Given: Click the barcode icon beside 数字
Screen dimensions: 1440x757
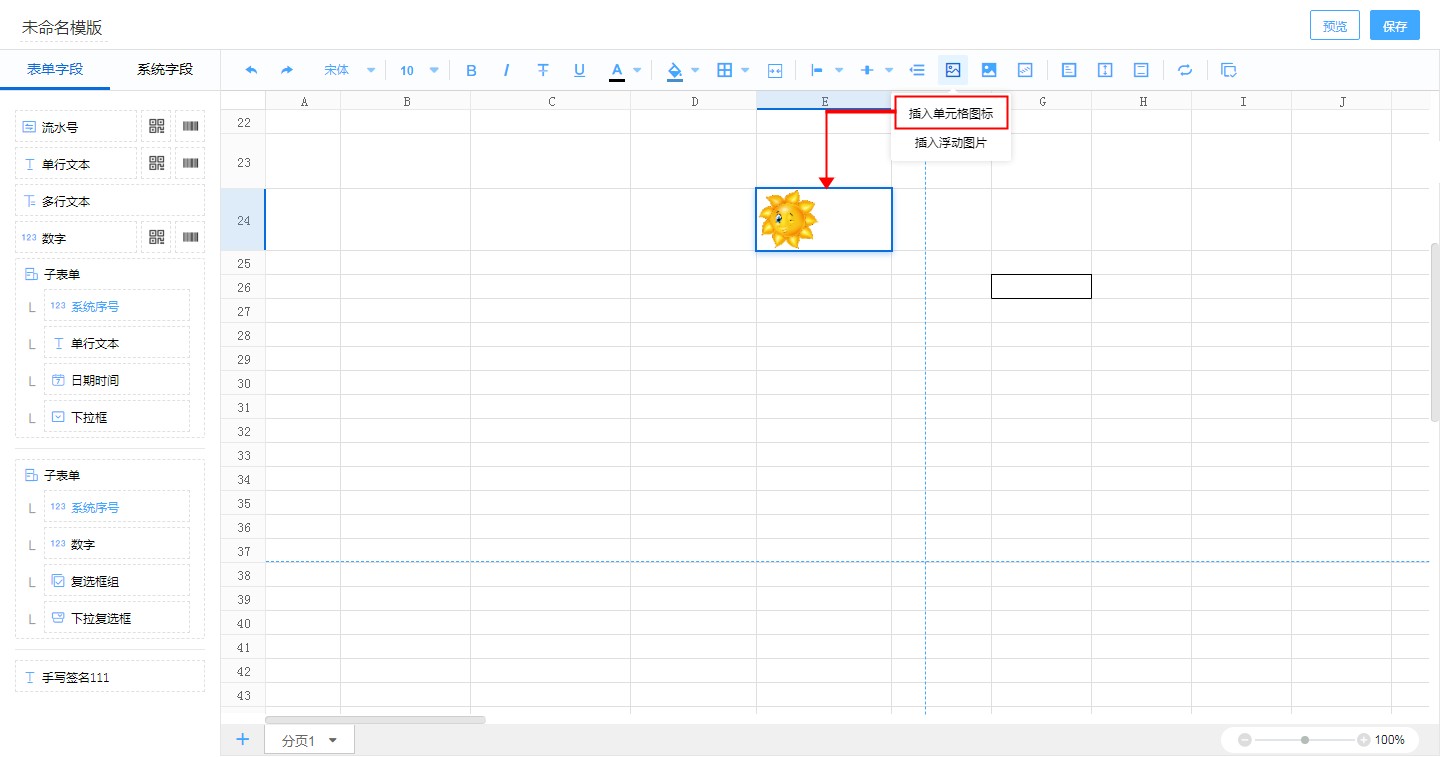Looking at the screenshot, I should click(190, 238).
